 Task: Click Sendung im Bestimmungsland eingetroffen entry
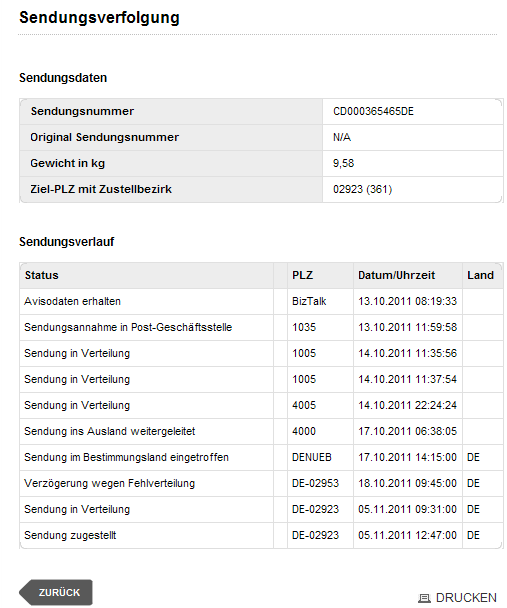(x=126, y=457)
